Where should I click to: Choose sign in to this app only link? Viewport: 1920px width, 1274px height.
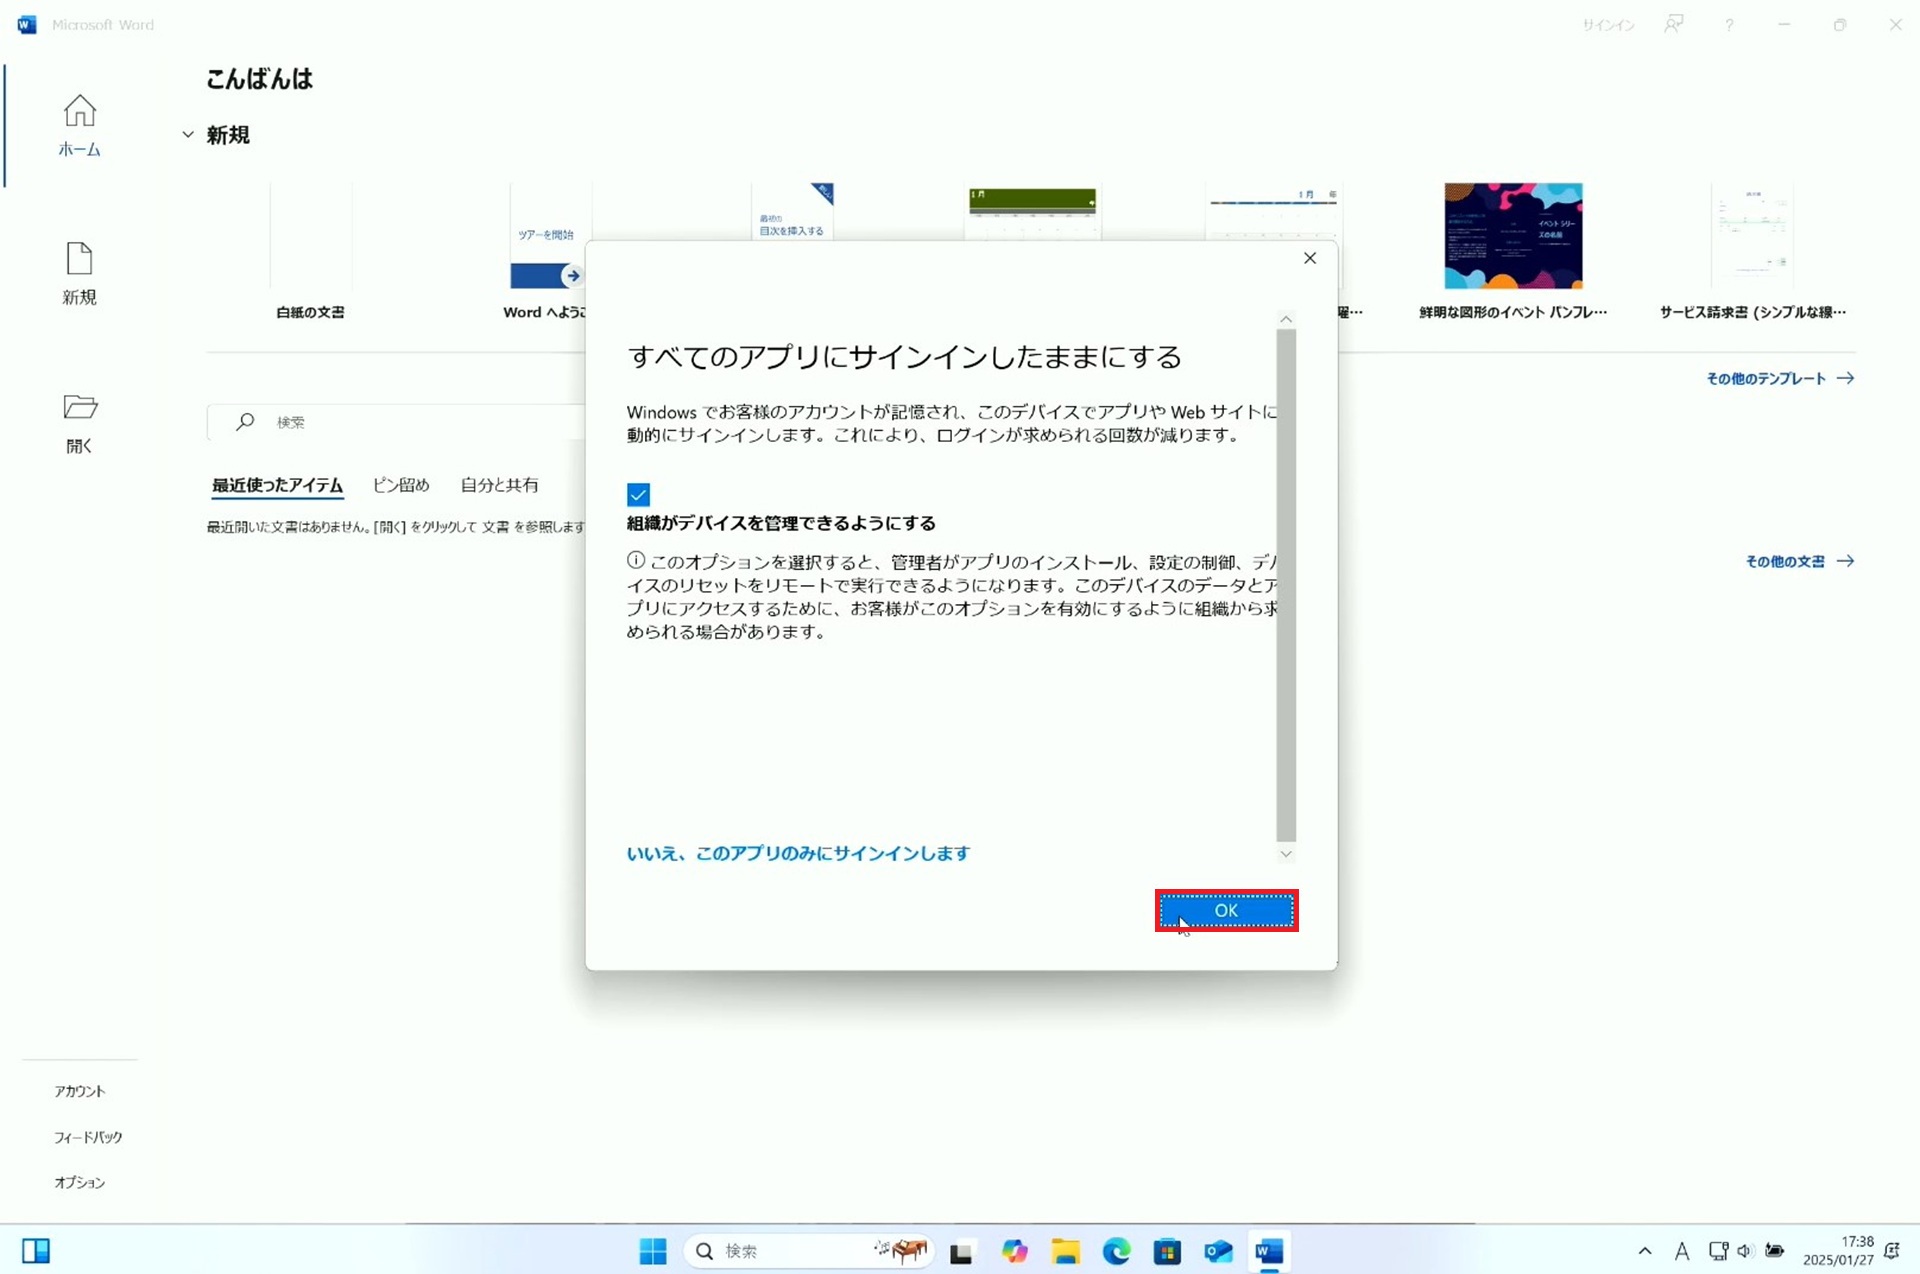pos(798,853)
